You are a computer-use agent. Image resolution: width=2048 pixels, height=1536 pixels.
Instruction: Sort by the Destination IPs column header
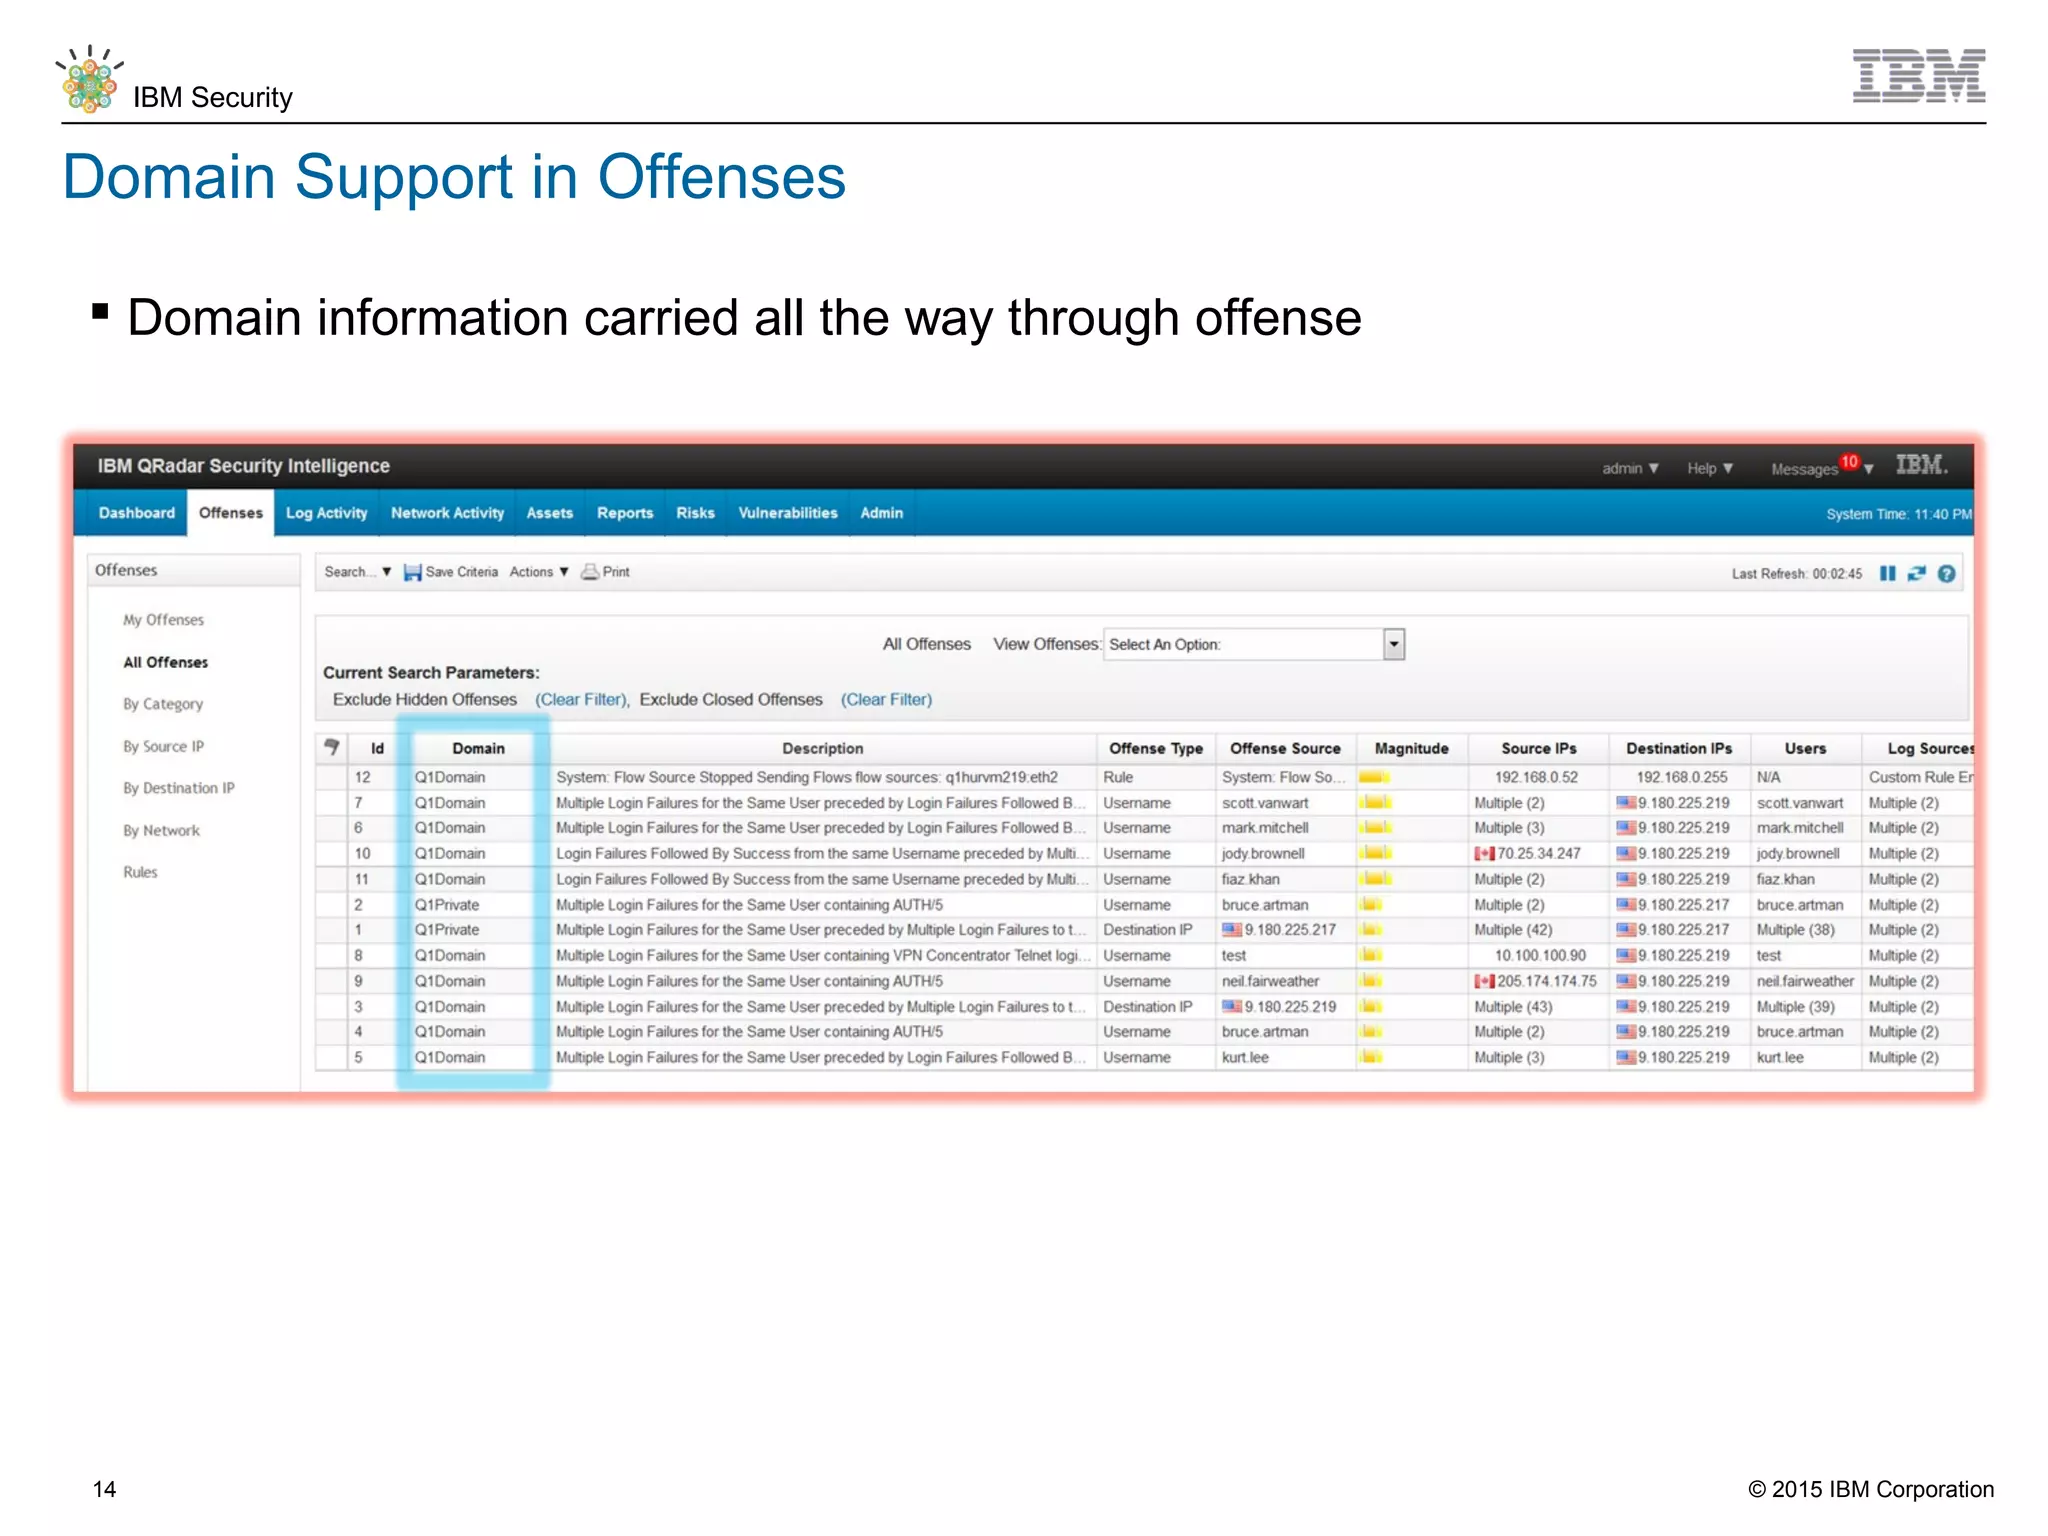pos(1679,748)
